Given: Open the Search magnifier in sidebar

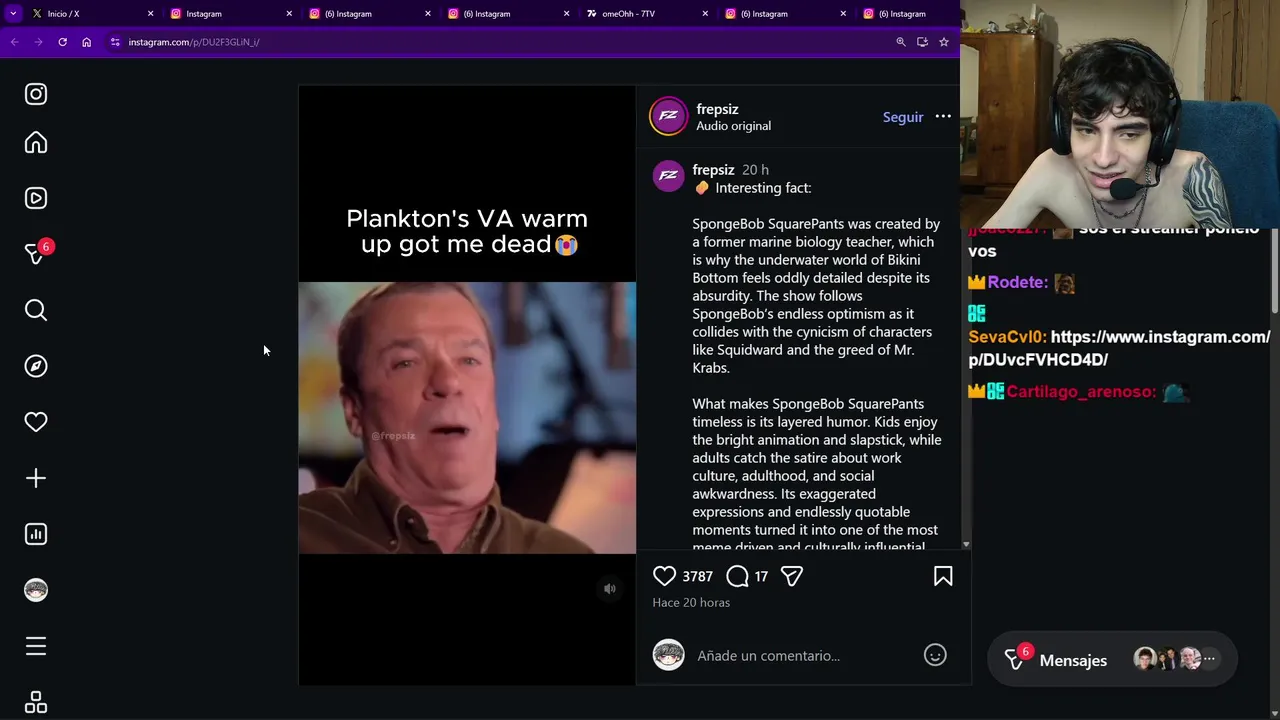Looking at the screenshot, I should point(36,310).
